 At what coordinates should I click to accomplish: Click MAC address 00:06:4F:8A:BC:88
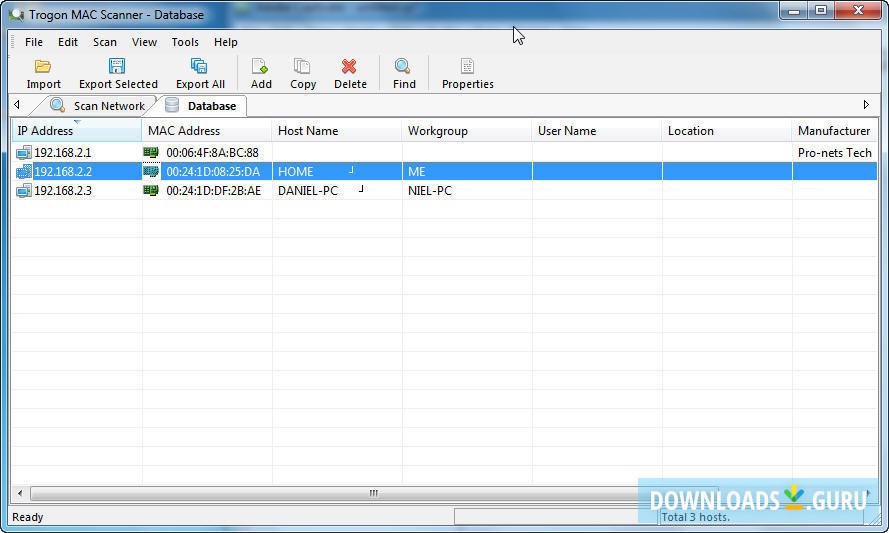[212, 153]
